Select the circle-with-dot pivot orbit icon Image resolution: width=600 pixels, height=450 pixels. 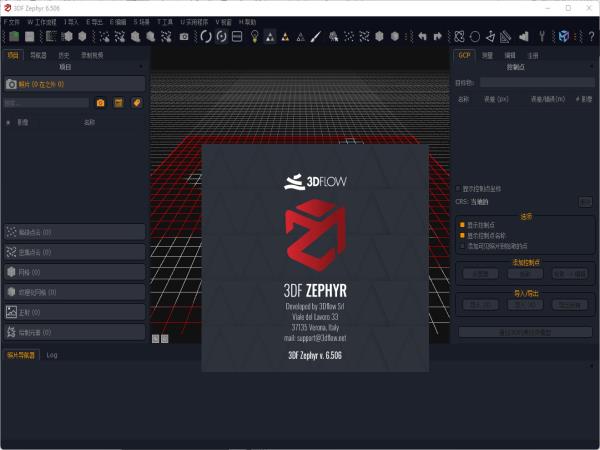point(222,37)
